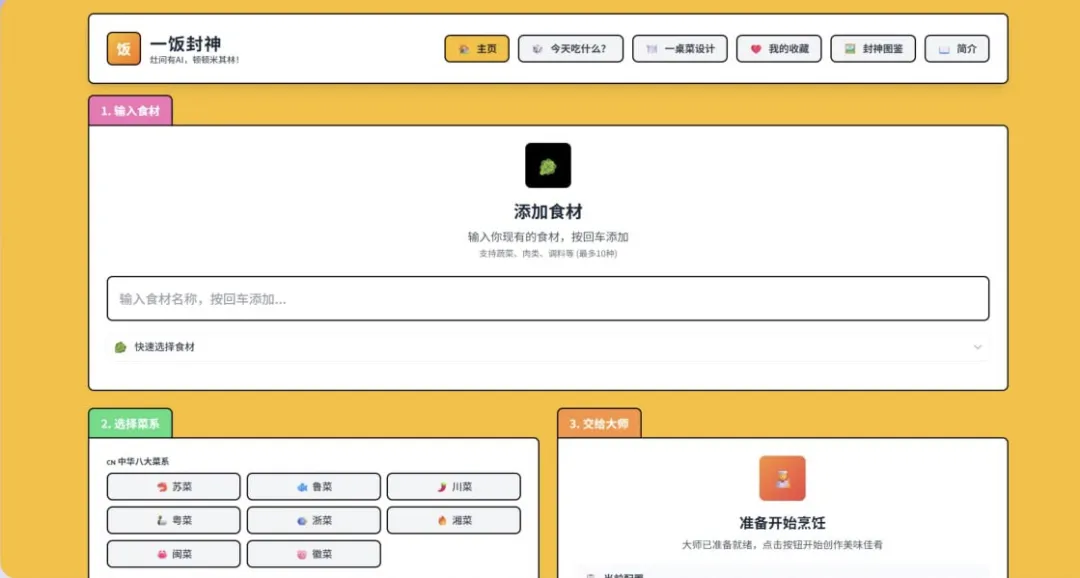The width and height of the screenshot is (1080, 578).
Task: Choose the 湘菜 cuisine button
Action: click(453, 521)
